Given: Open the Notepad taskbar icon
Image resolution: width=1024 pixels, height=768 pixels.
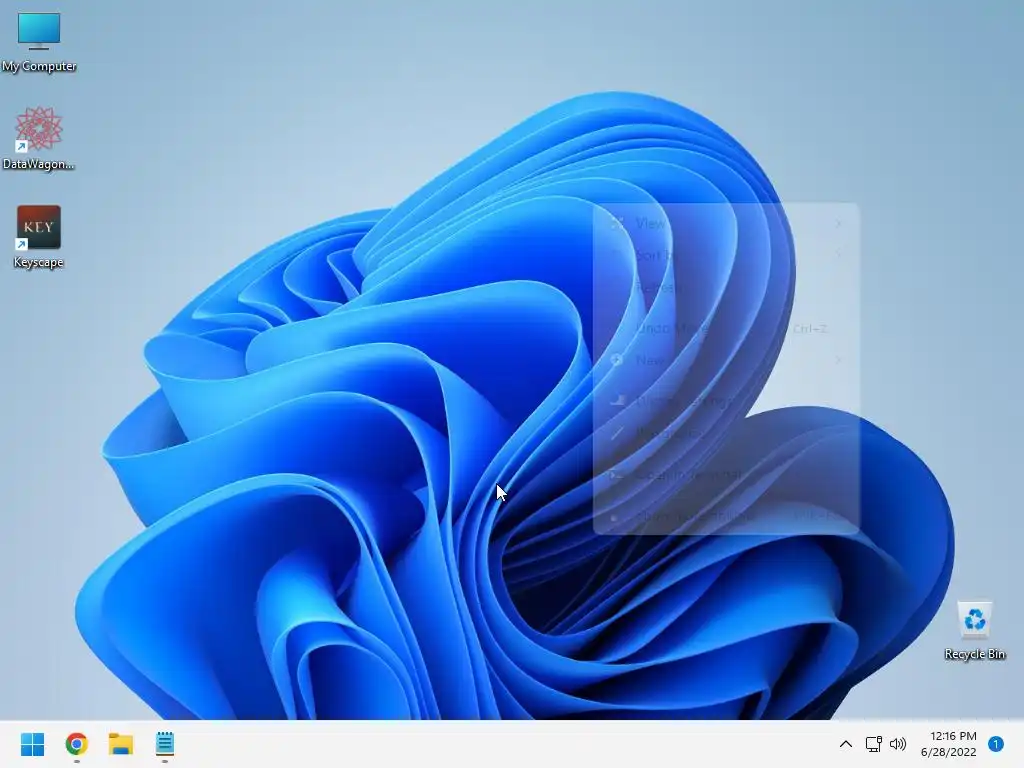Looking at the screenshot, I should tap(165, 744).
